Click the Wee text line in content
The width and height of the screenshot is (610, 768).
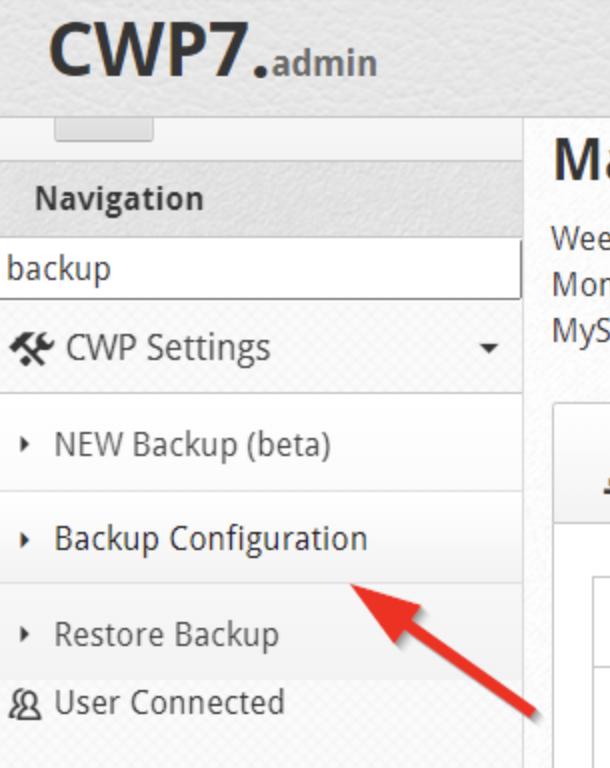pyautogui.click(x=581, y=238)
